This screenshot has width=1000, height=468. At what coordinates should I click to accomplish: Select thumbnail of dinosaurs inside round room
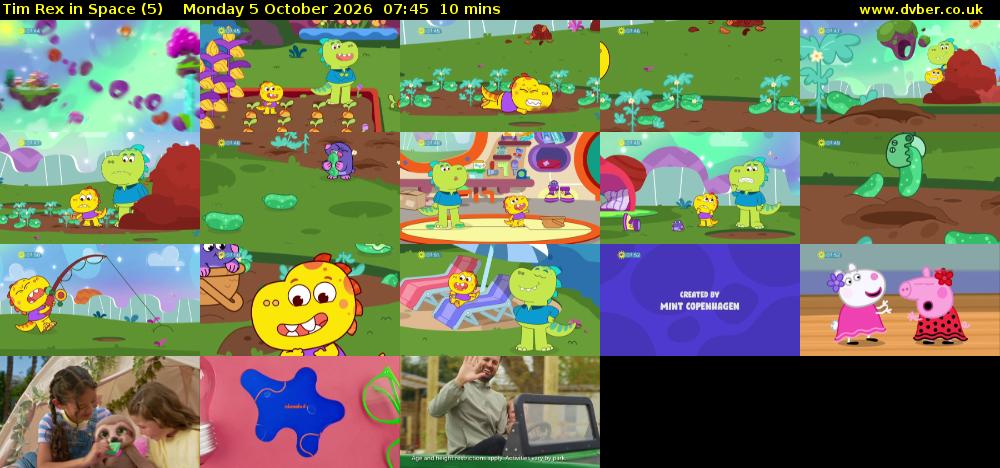coord(500,188)
